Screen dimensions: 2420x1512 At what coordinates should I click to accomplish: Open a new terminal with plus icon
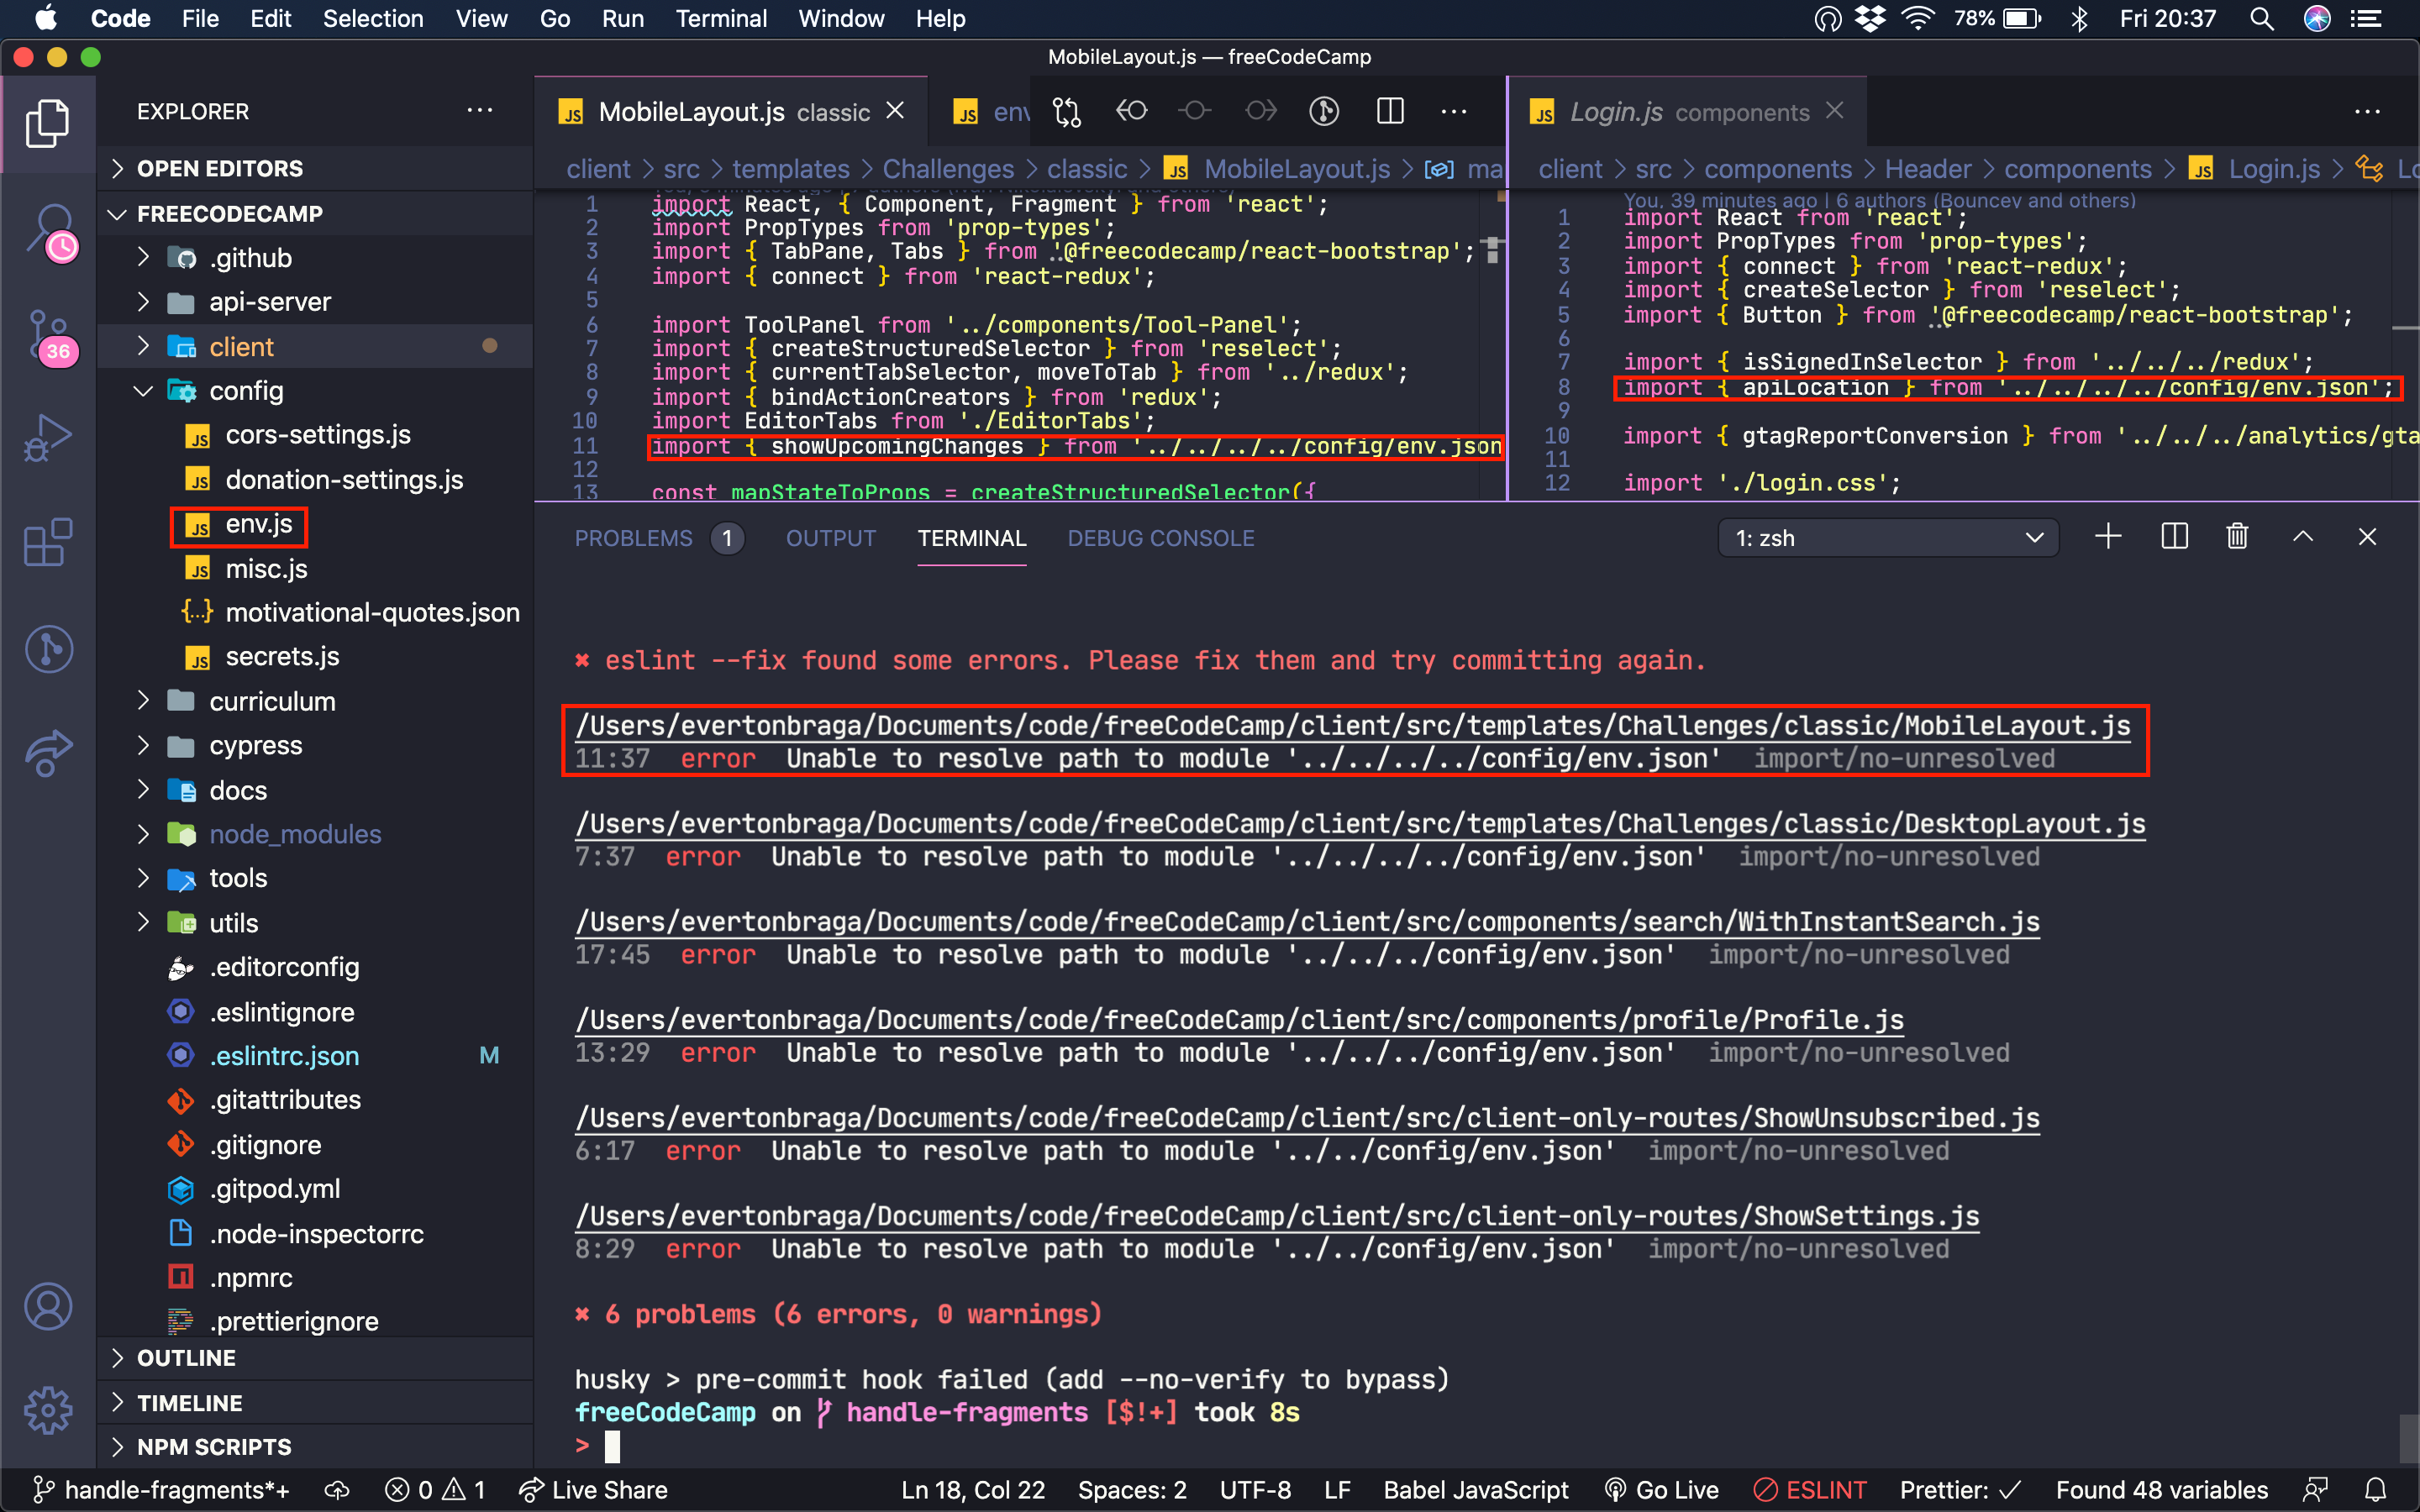click(x=2108, y=537)
